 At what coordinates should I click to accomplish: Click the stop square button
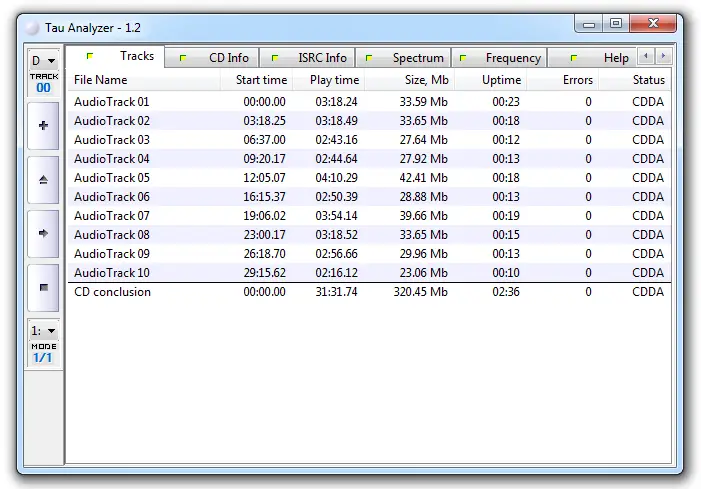pos(43,287)
